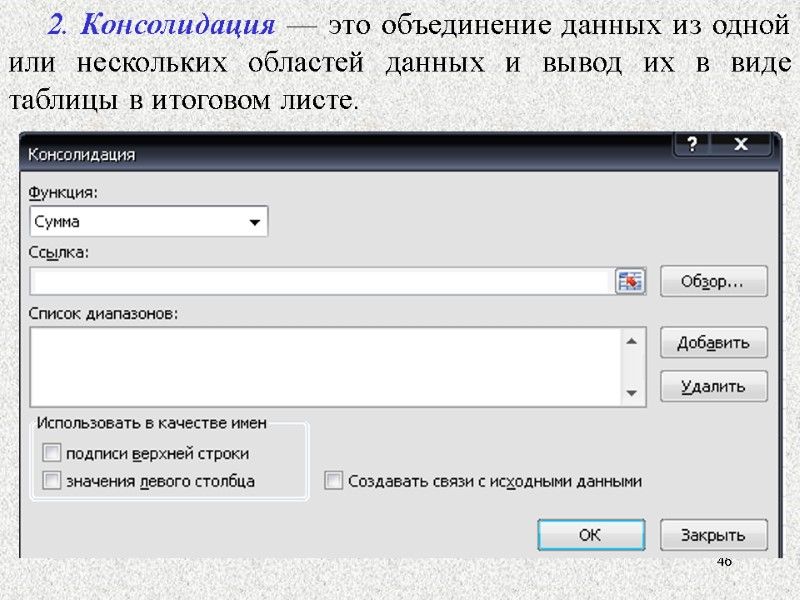Image resolution: width=800 pixels, height=600 pixels.
Task: Close the Консолидация dialog with X
Action: click(x=741, y=144)
